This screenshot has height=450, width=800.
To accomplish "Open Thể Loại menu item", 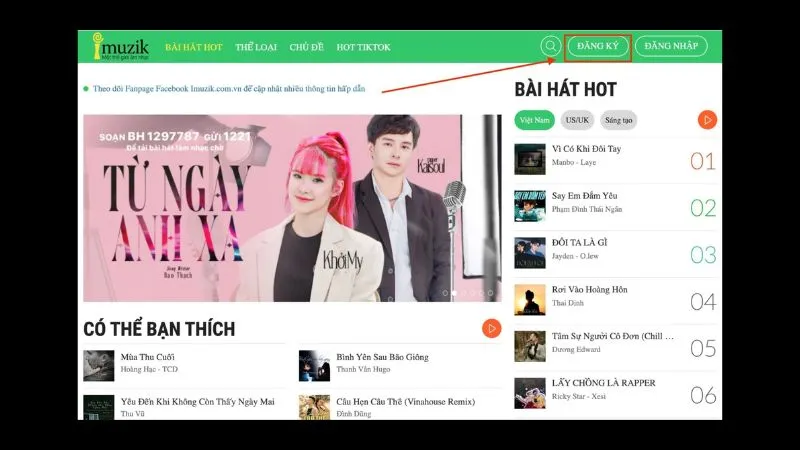I will 256,47.
